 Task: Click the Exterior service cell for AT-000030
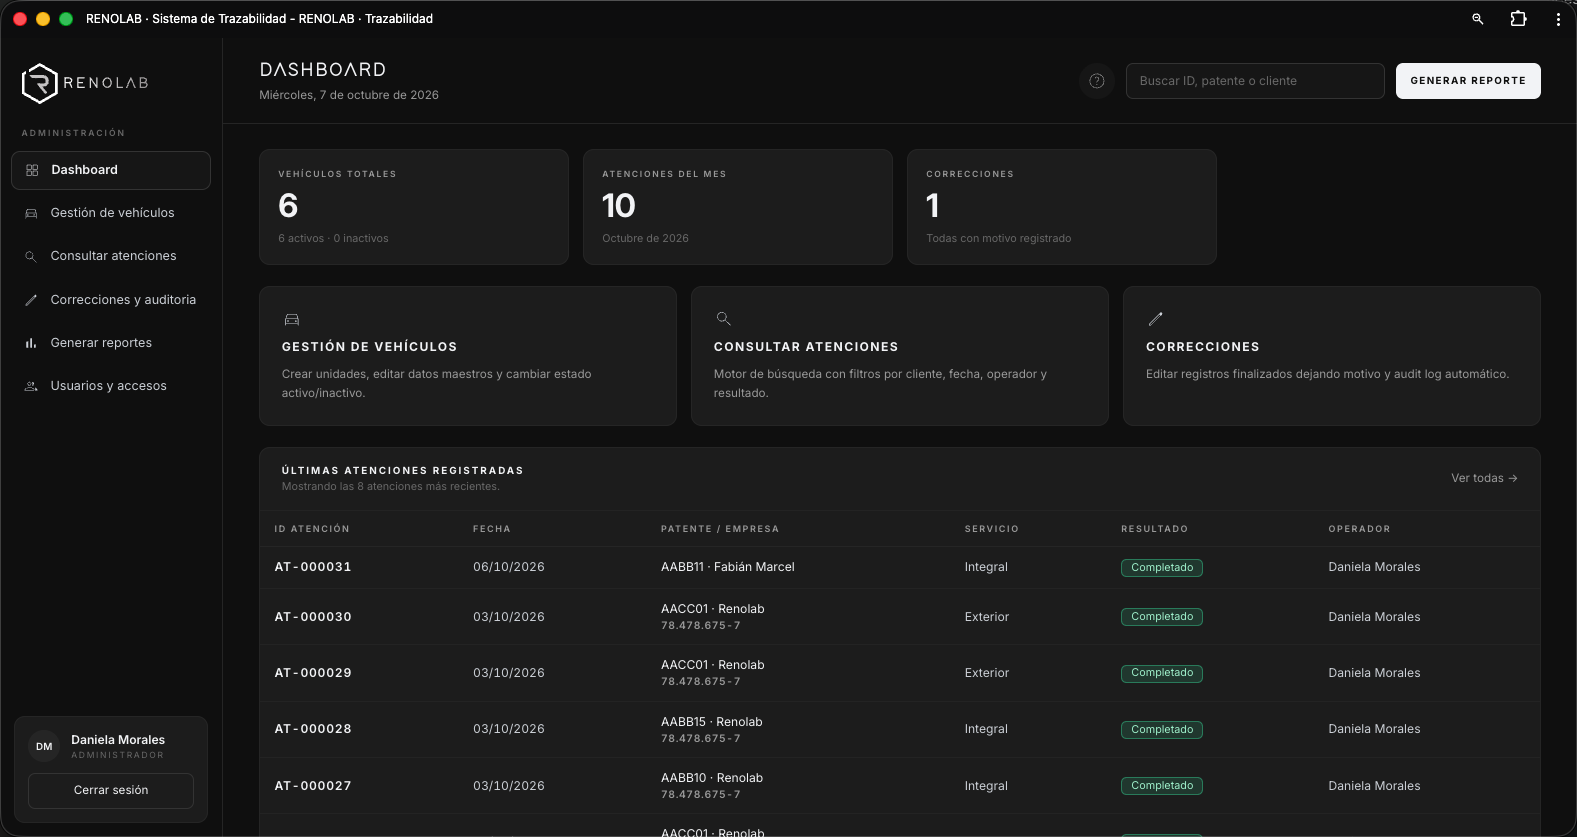[x=987, y=617]
